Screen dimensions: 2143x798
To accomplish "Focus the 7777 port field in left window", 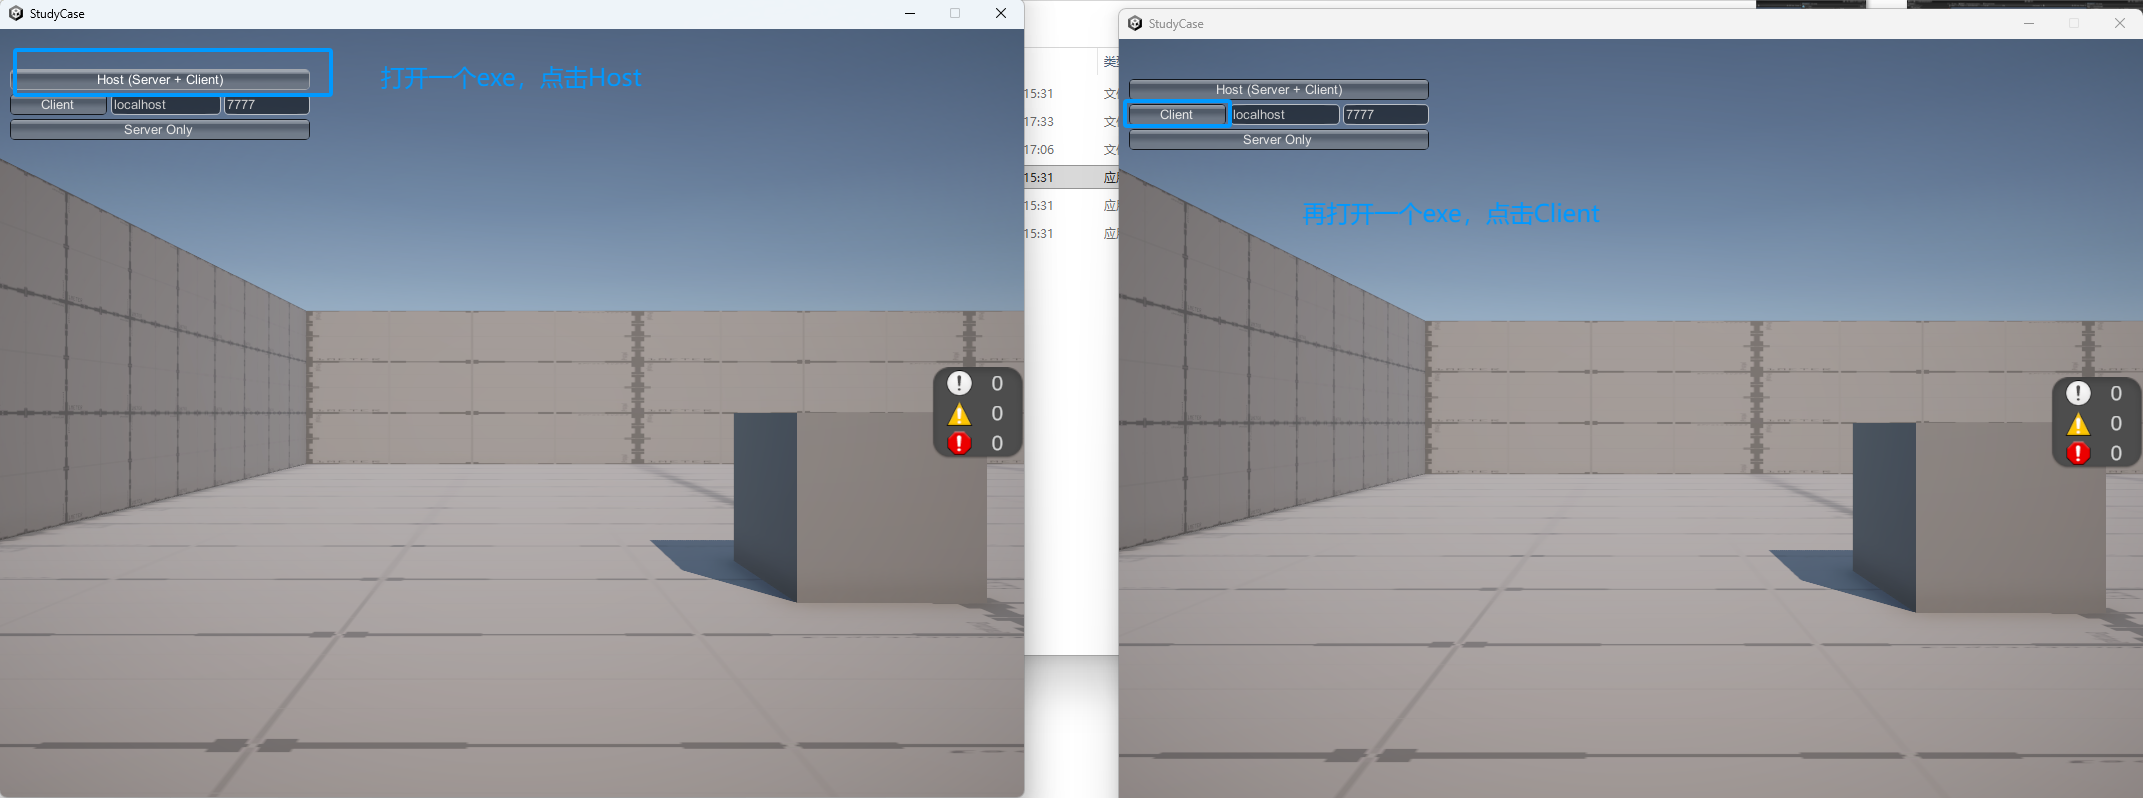I will [265, 105].
